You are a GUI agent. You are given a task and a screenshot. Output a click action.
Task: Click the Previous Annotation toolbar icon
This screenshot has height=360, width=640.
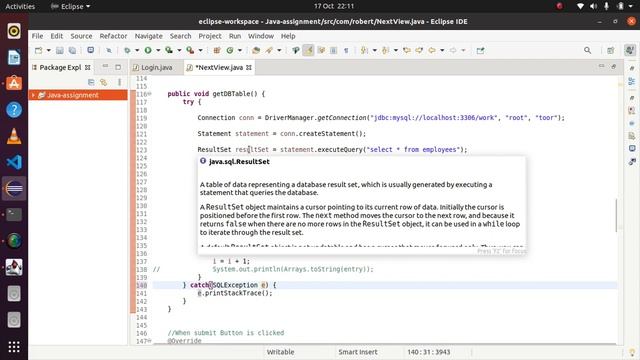pyautogui.click(x=385, y=50)
